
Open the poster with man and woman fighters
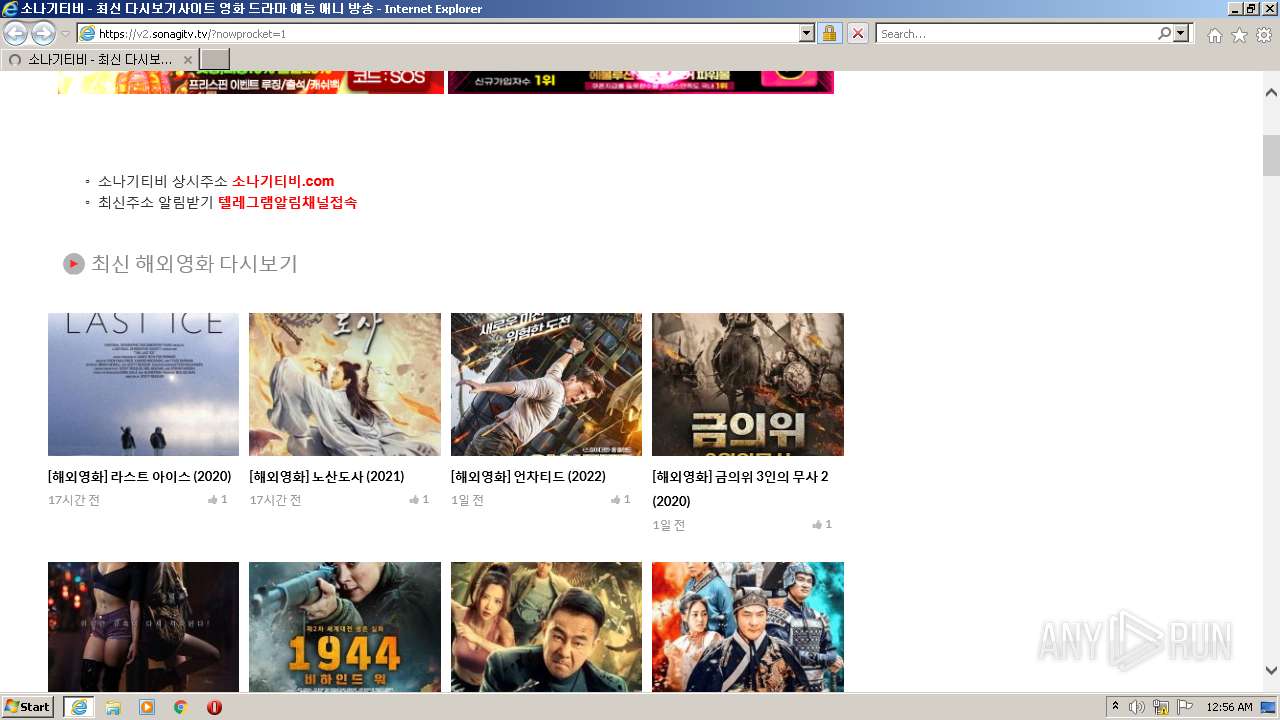tap(546, 627)
